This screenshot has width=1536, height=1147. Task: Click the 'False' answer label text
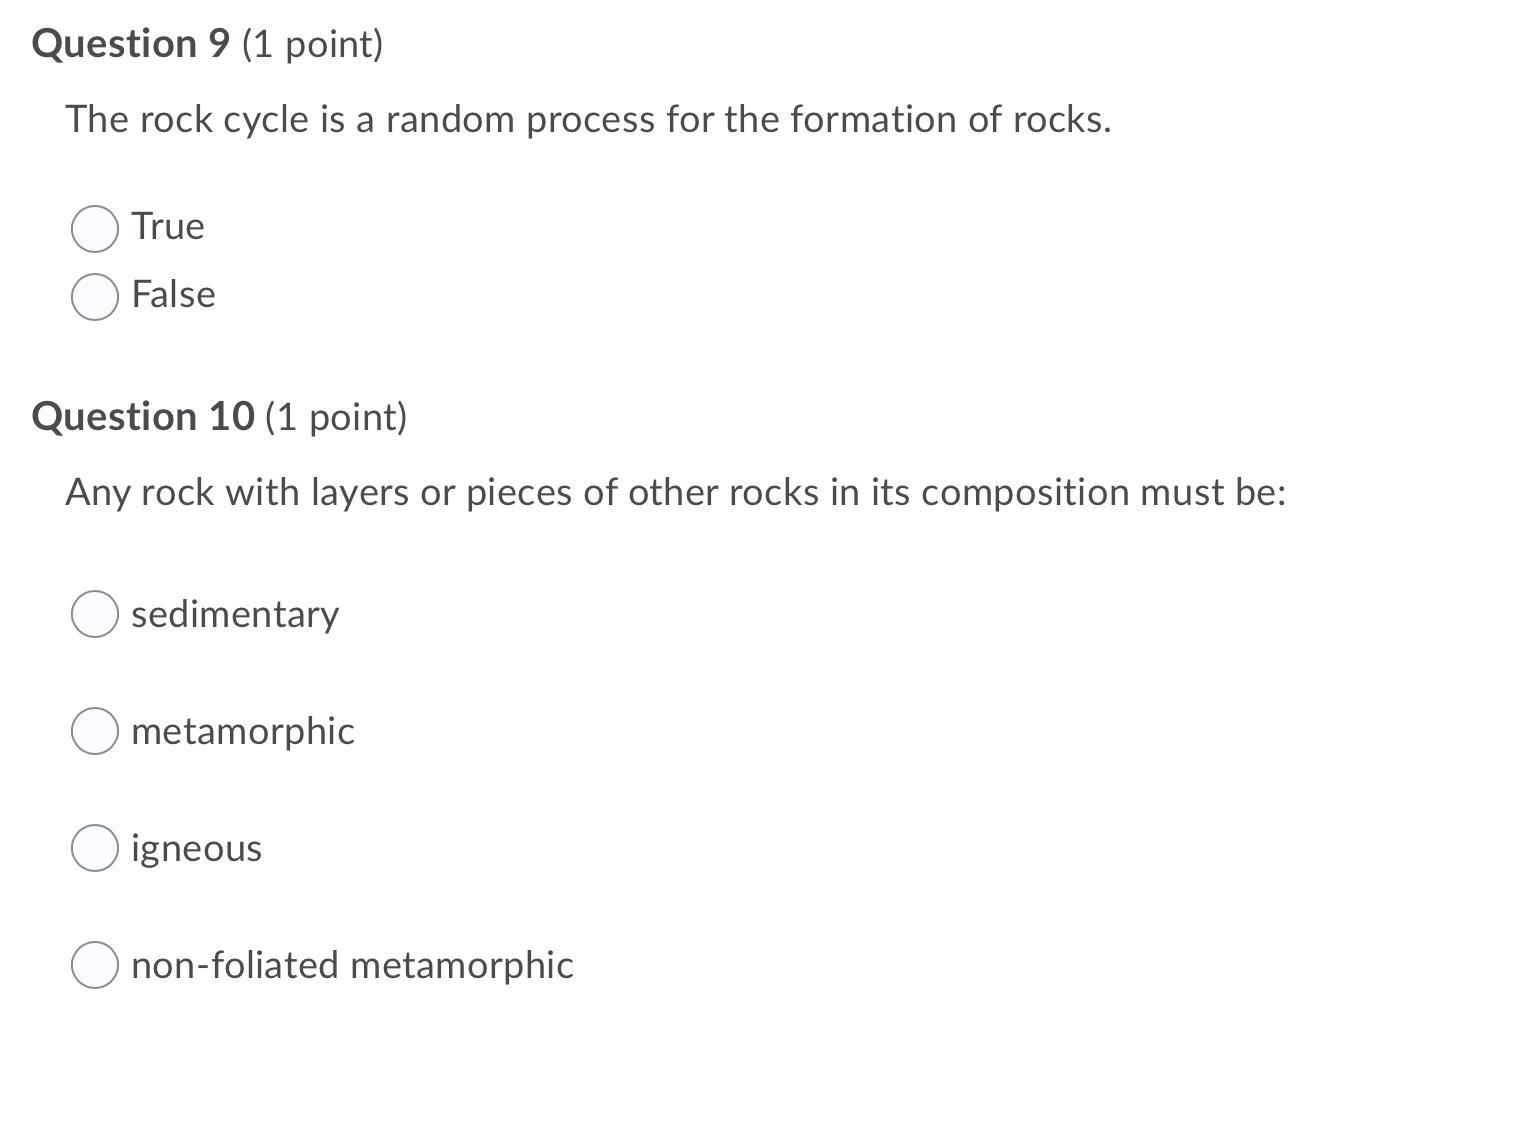(x=173, y=294)
